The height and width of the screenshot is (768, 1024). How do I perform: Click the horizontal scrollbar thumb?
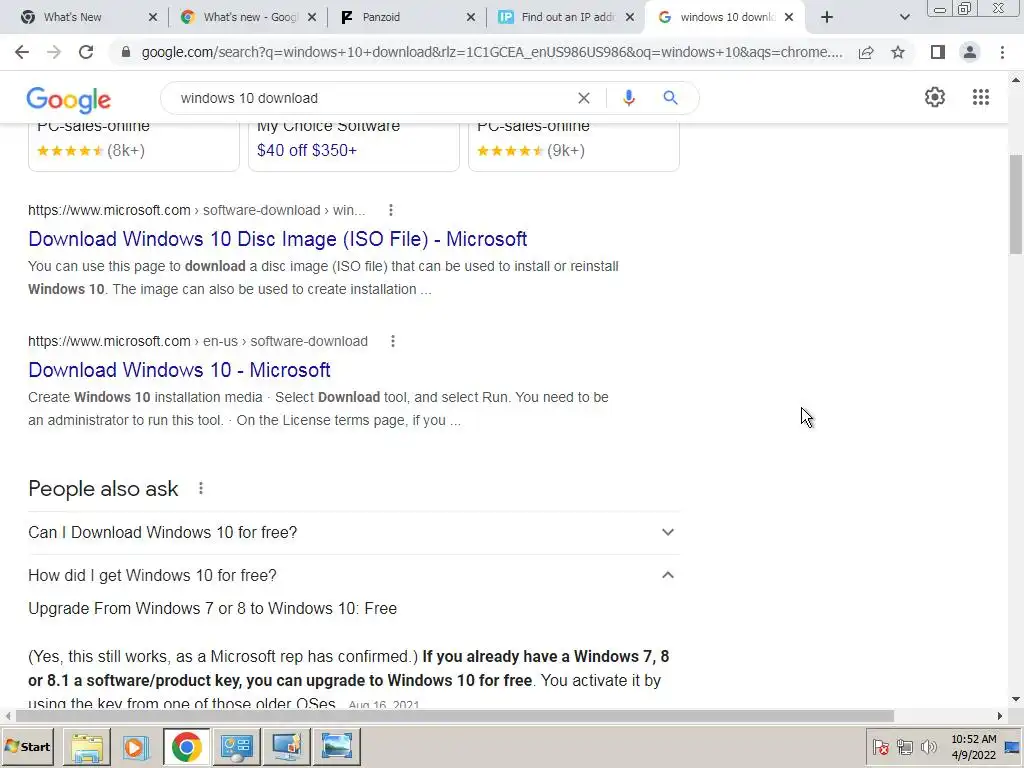point(455,716)
